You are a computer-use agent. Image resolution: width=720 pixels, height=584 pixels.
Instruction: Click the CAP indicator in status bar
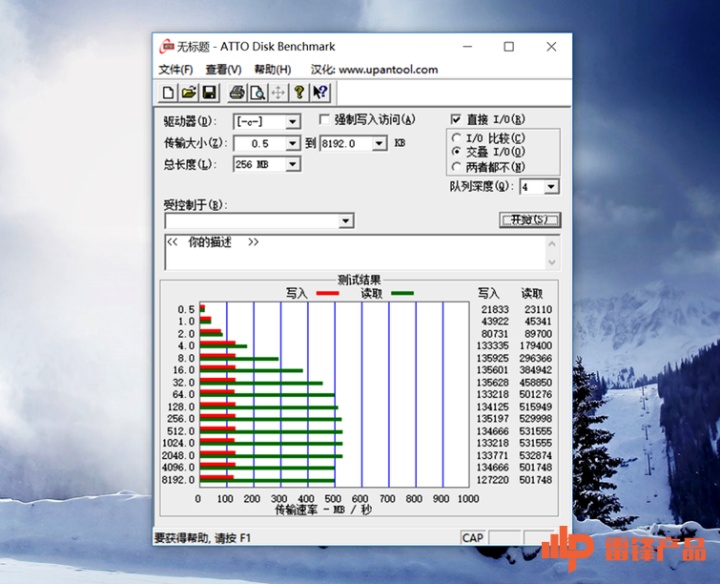[472, 538]
